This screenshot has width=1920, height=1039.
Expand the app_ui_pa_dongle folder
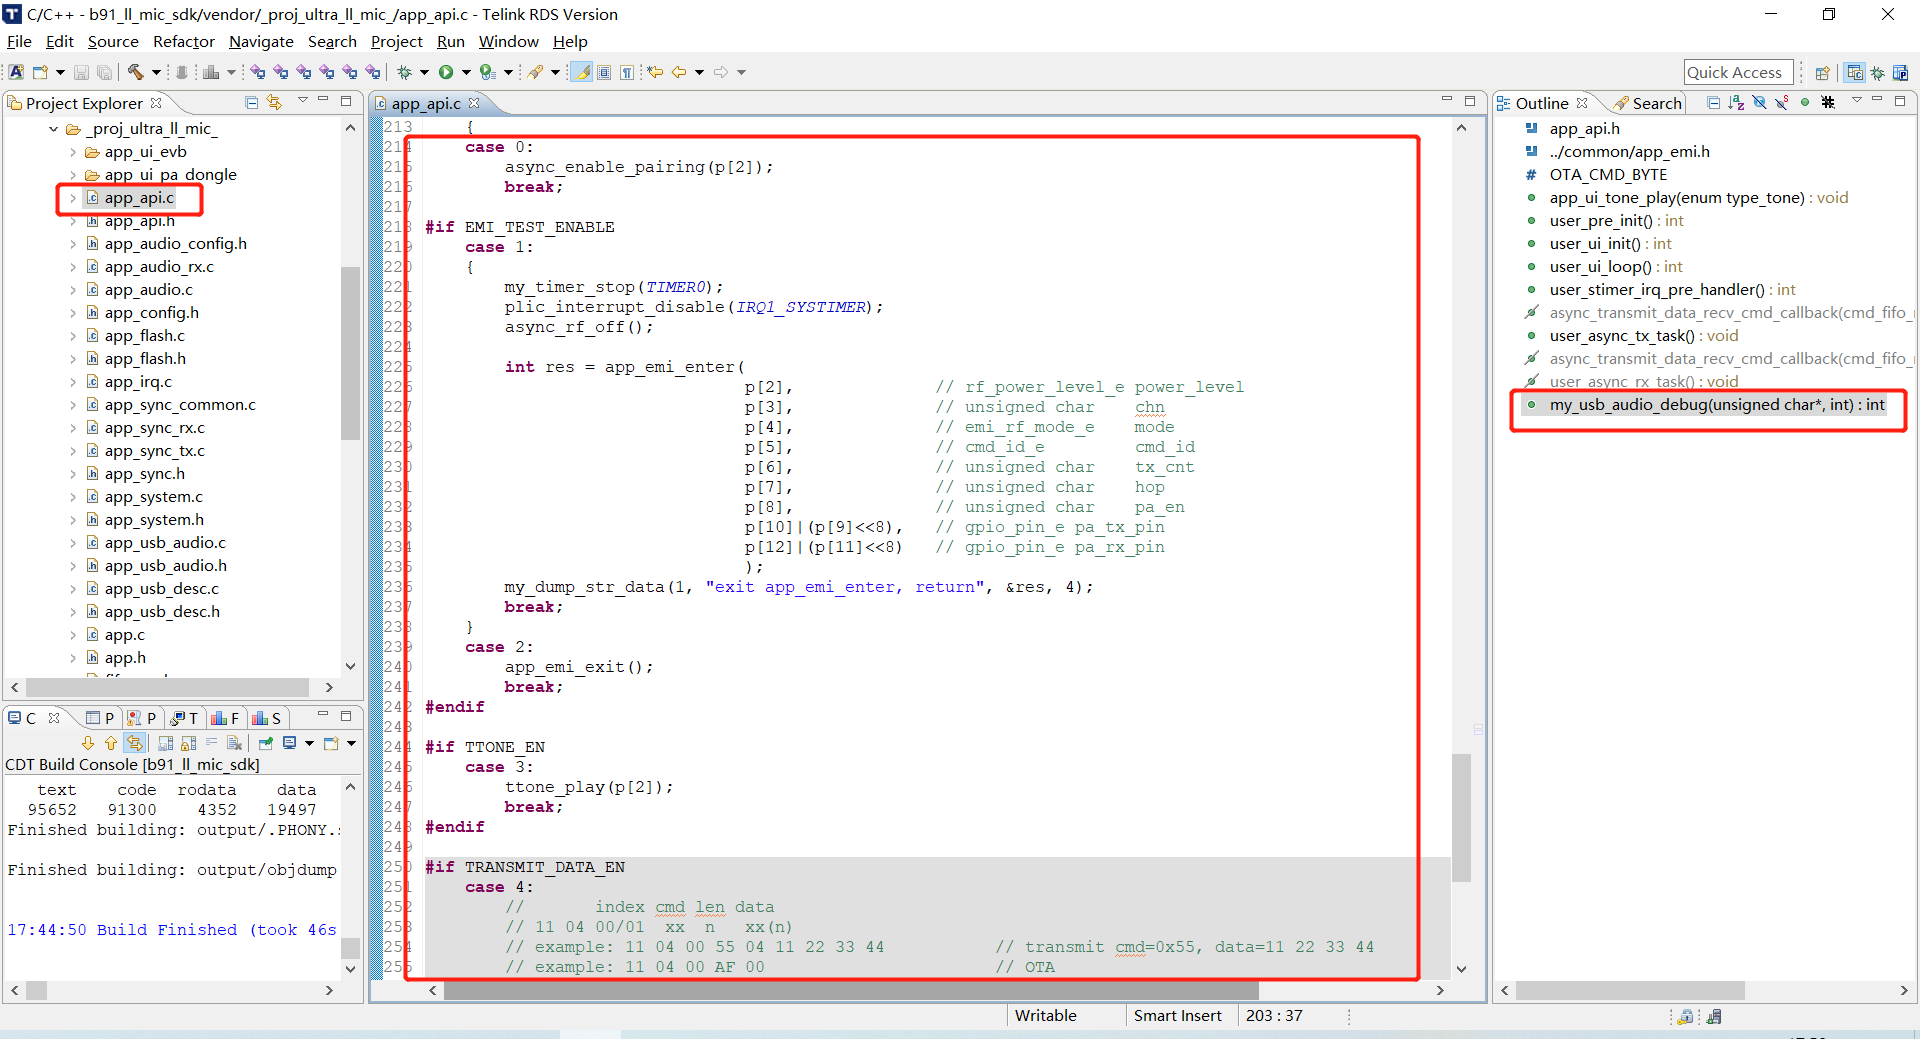(71, 174)
